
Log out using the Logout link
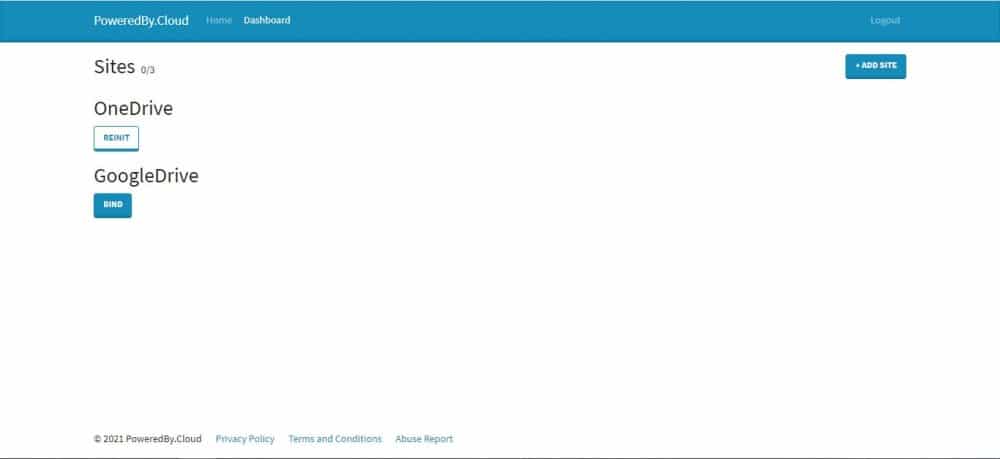coord(885,20)
